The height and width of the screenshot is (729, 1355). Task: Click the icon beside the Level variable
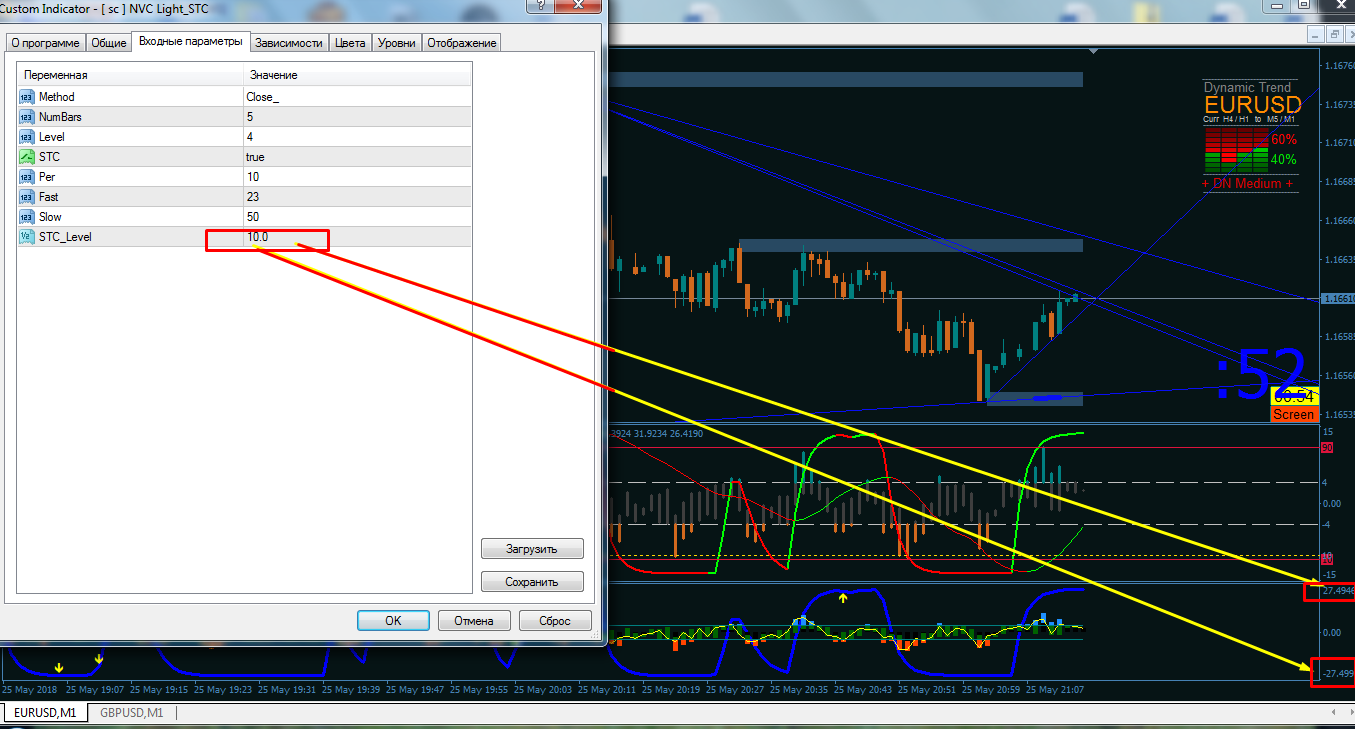pos(26,137)
